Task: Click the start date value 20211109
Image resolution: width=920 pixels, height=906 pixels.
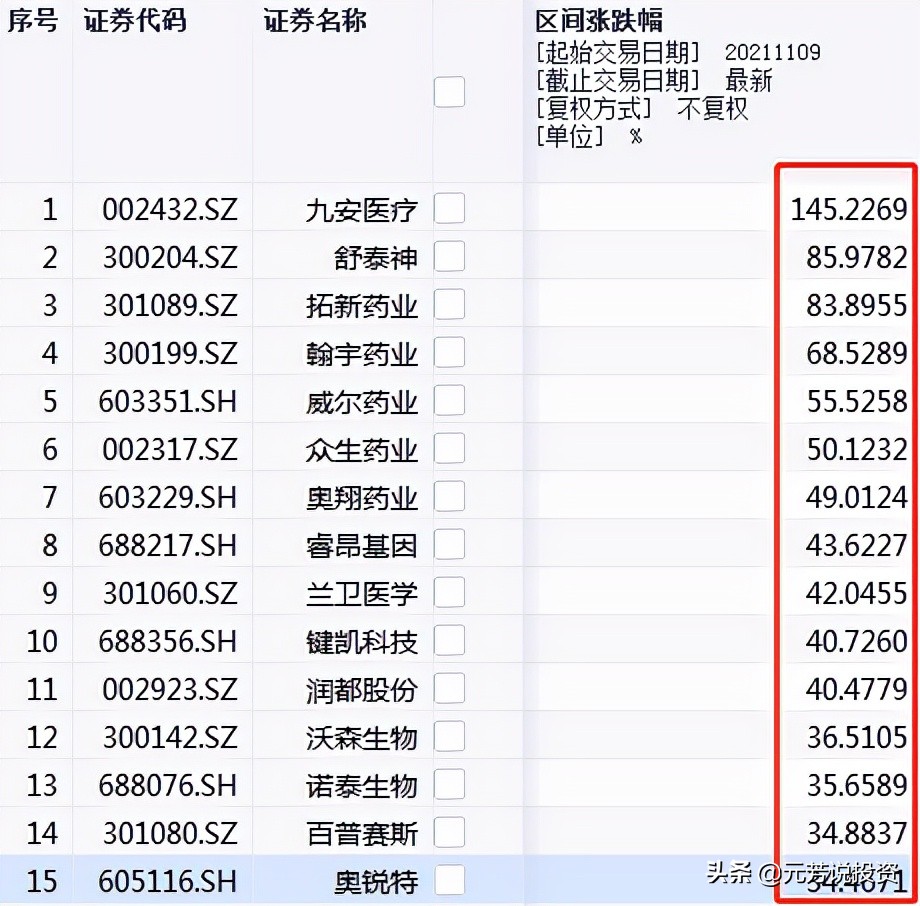Action: [x=773, y=53]
